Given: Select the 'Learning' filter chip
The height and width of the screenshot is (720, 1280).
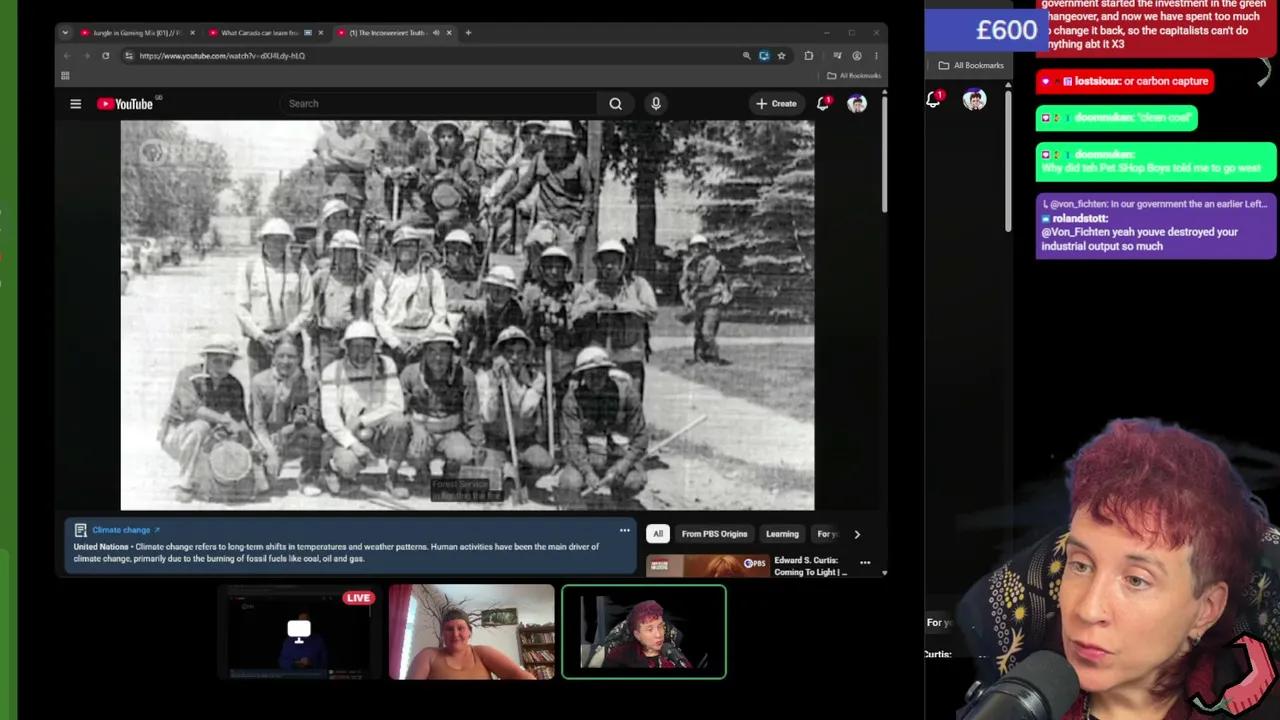Looking at the screenshot, I should [782, 534].
